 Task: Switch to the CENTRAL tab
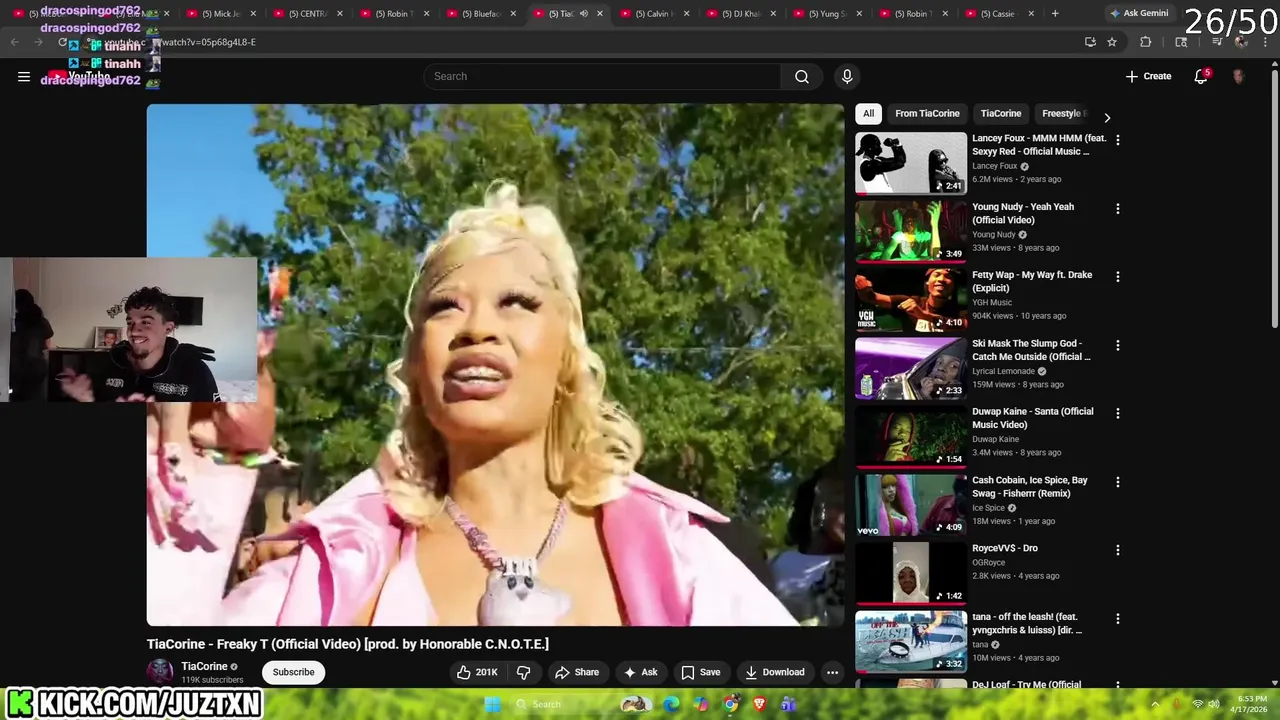click(307, 13)
